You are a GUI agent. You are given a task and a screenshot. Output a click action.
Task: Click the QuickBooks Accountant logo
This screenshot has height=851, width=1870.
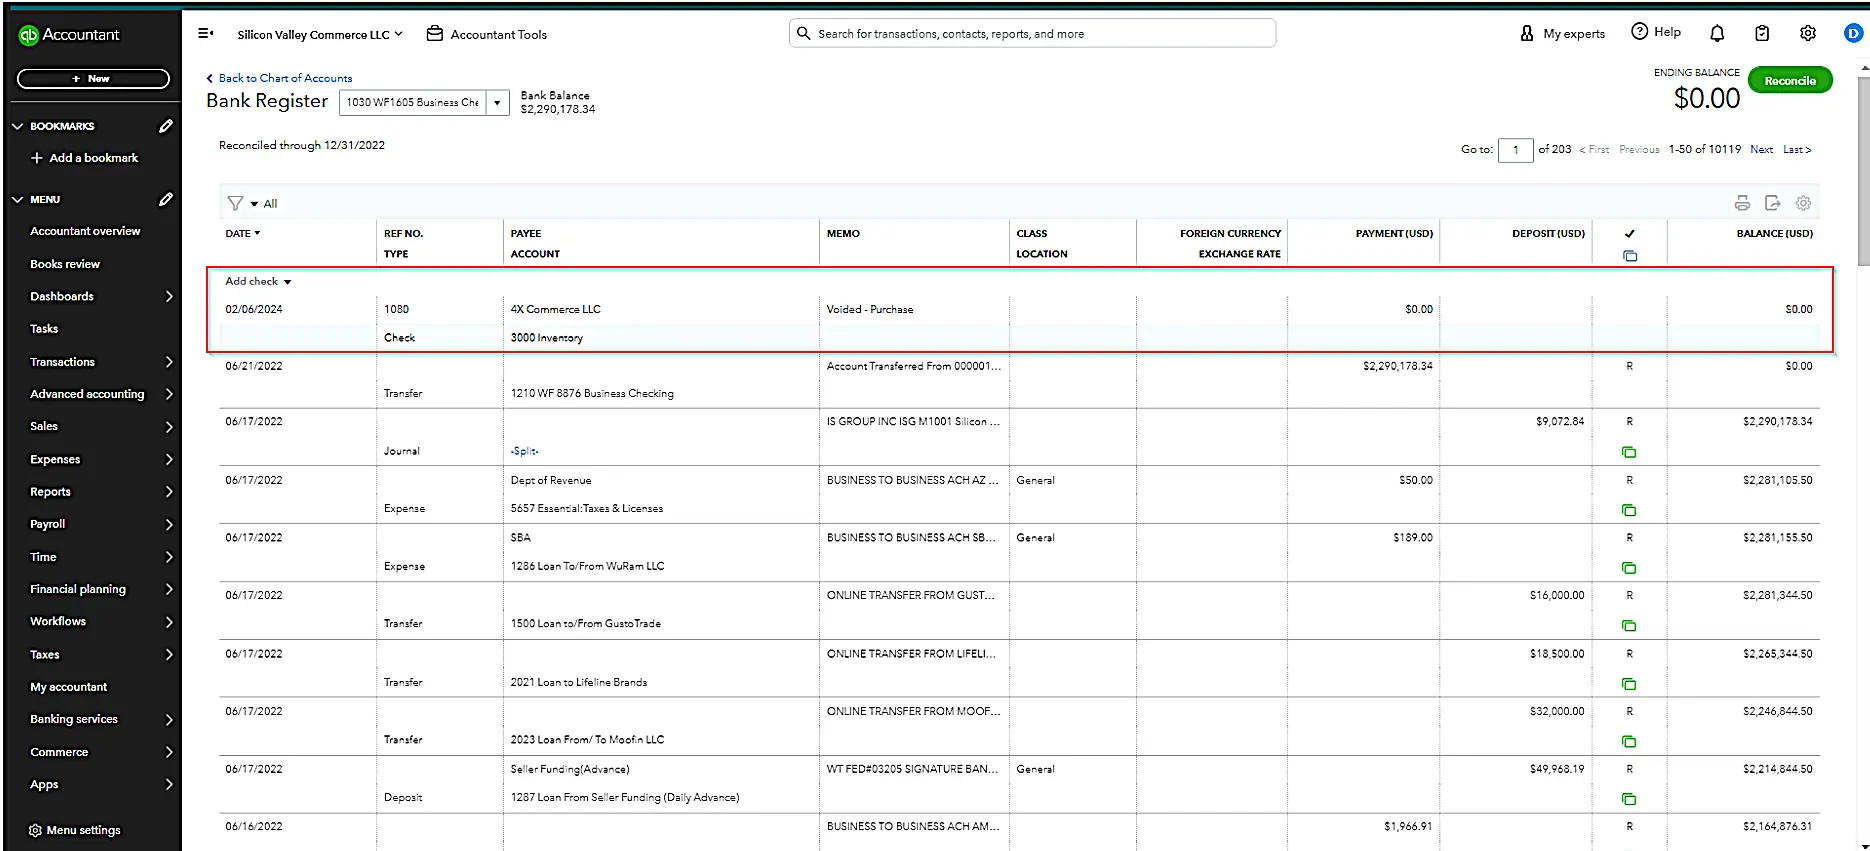(x=69, y=35)
